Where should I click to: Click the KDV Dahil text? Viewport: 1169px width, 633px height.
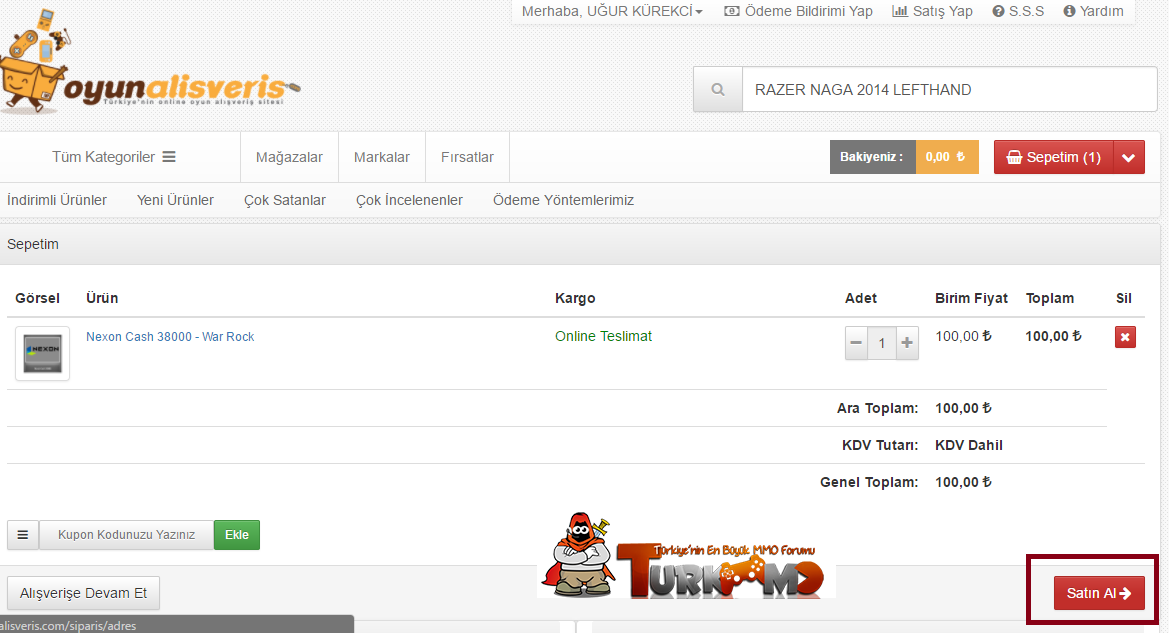click(968, 445)
